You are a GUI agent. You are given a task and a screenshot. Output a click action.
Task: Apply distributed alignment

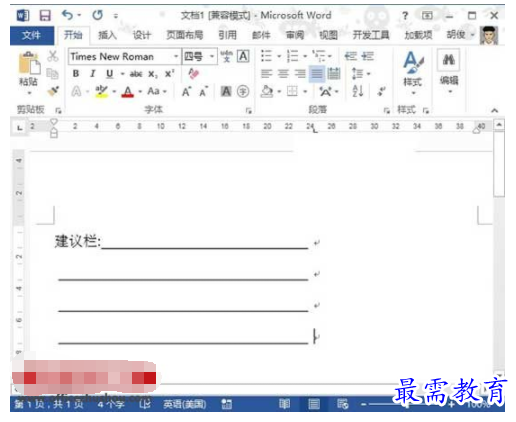pos(334,73)
